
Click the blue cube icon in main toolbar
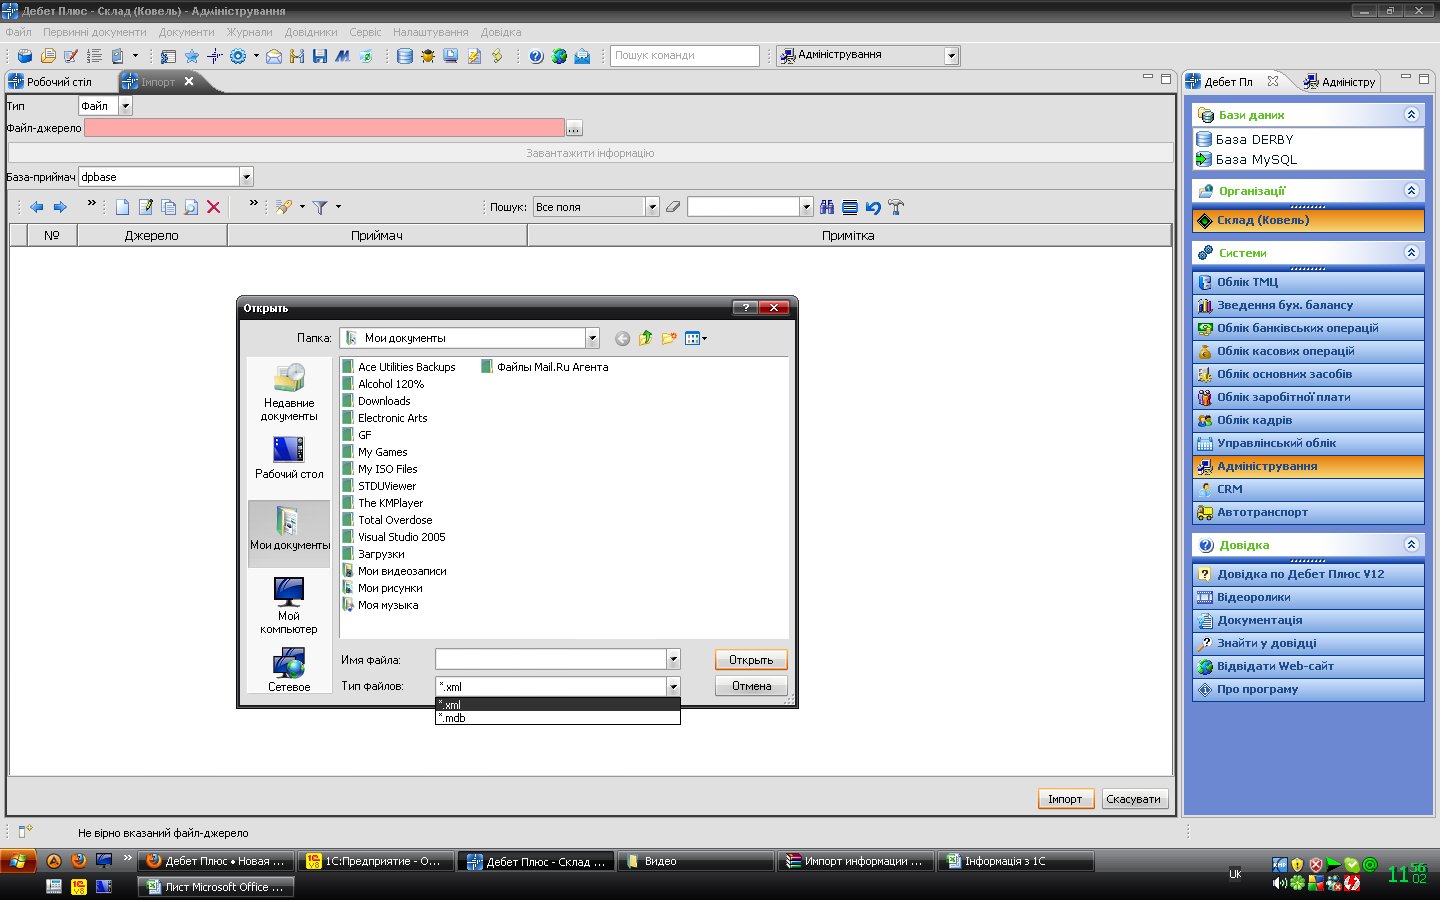pyautogui.click(x=25, y=56)
